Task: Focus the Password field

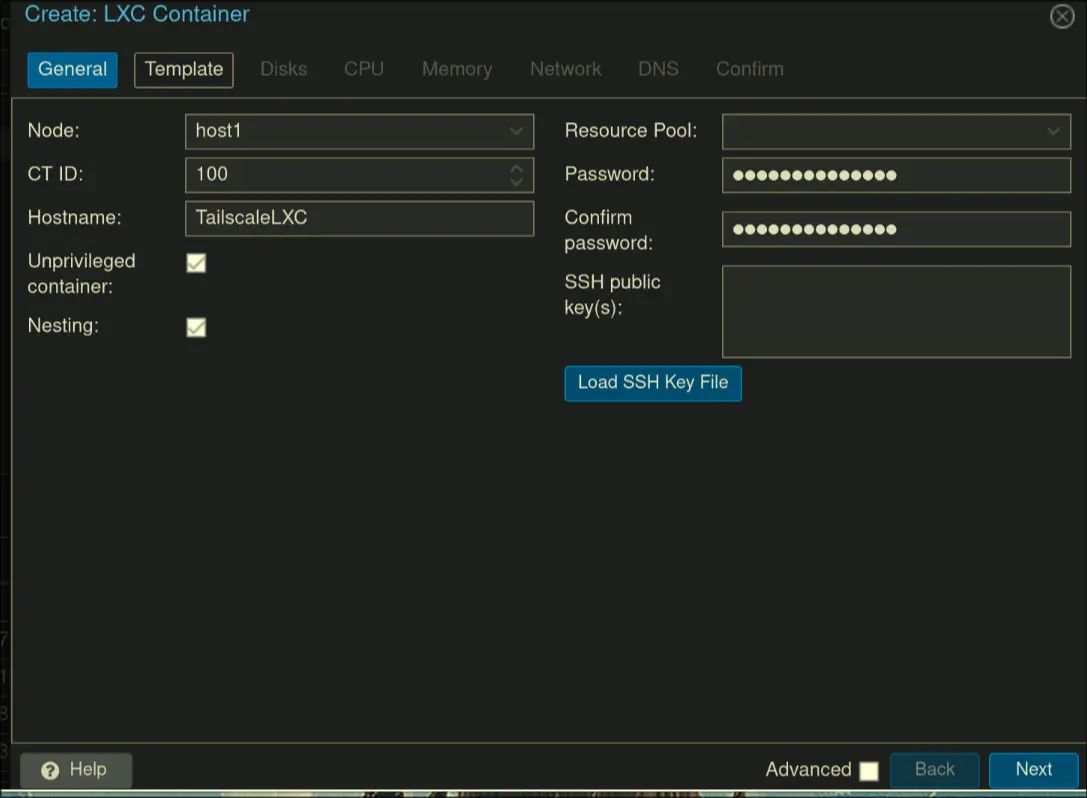Action: coord(896,175)
